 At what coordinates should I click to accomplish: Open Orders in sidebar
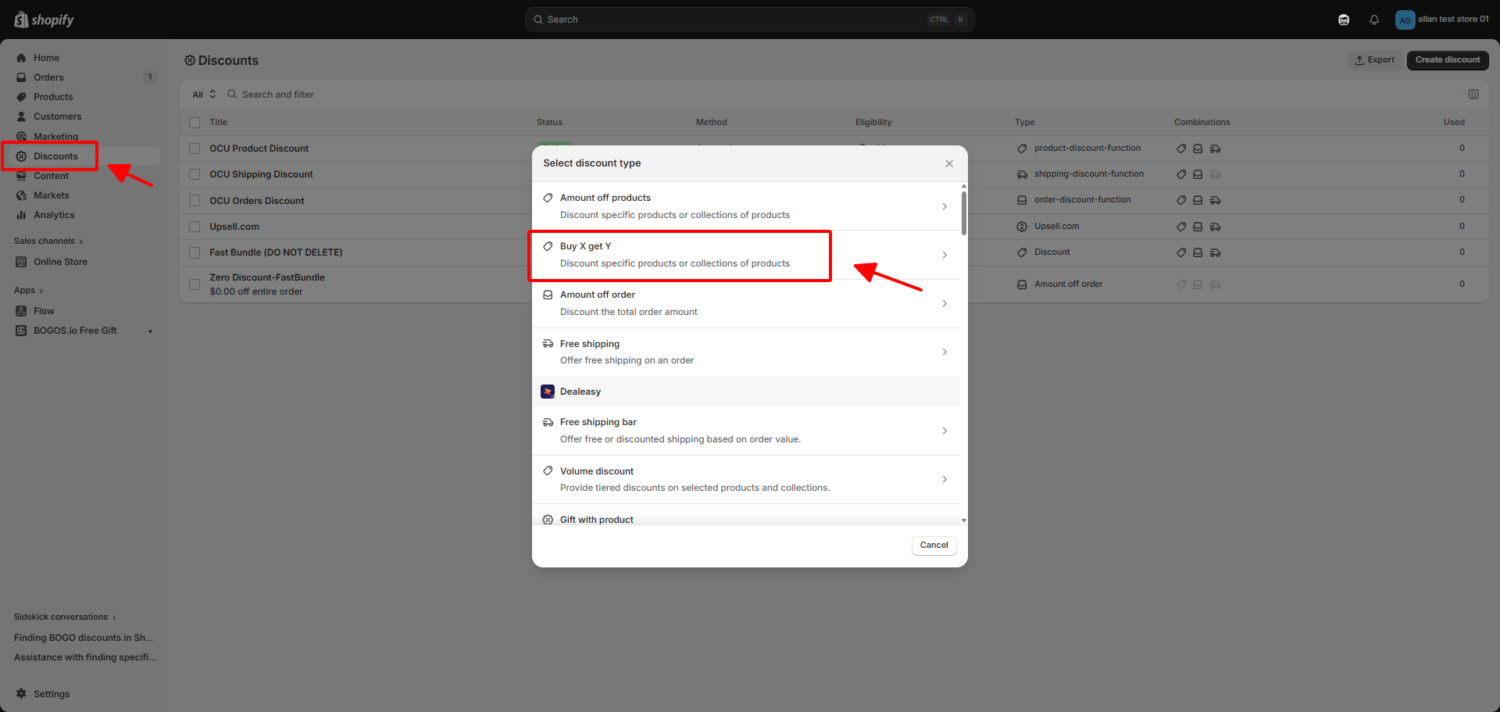pos(48,77)
